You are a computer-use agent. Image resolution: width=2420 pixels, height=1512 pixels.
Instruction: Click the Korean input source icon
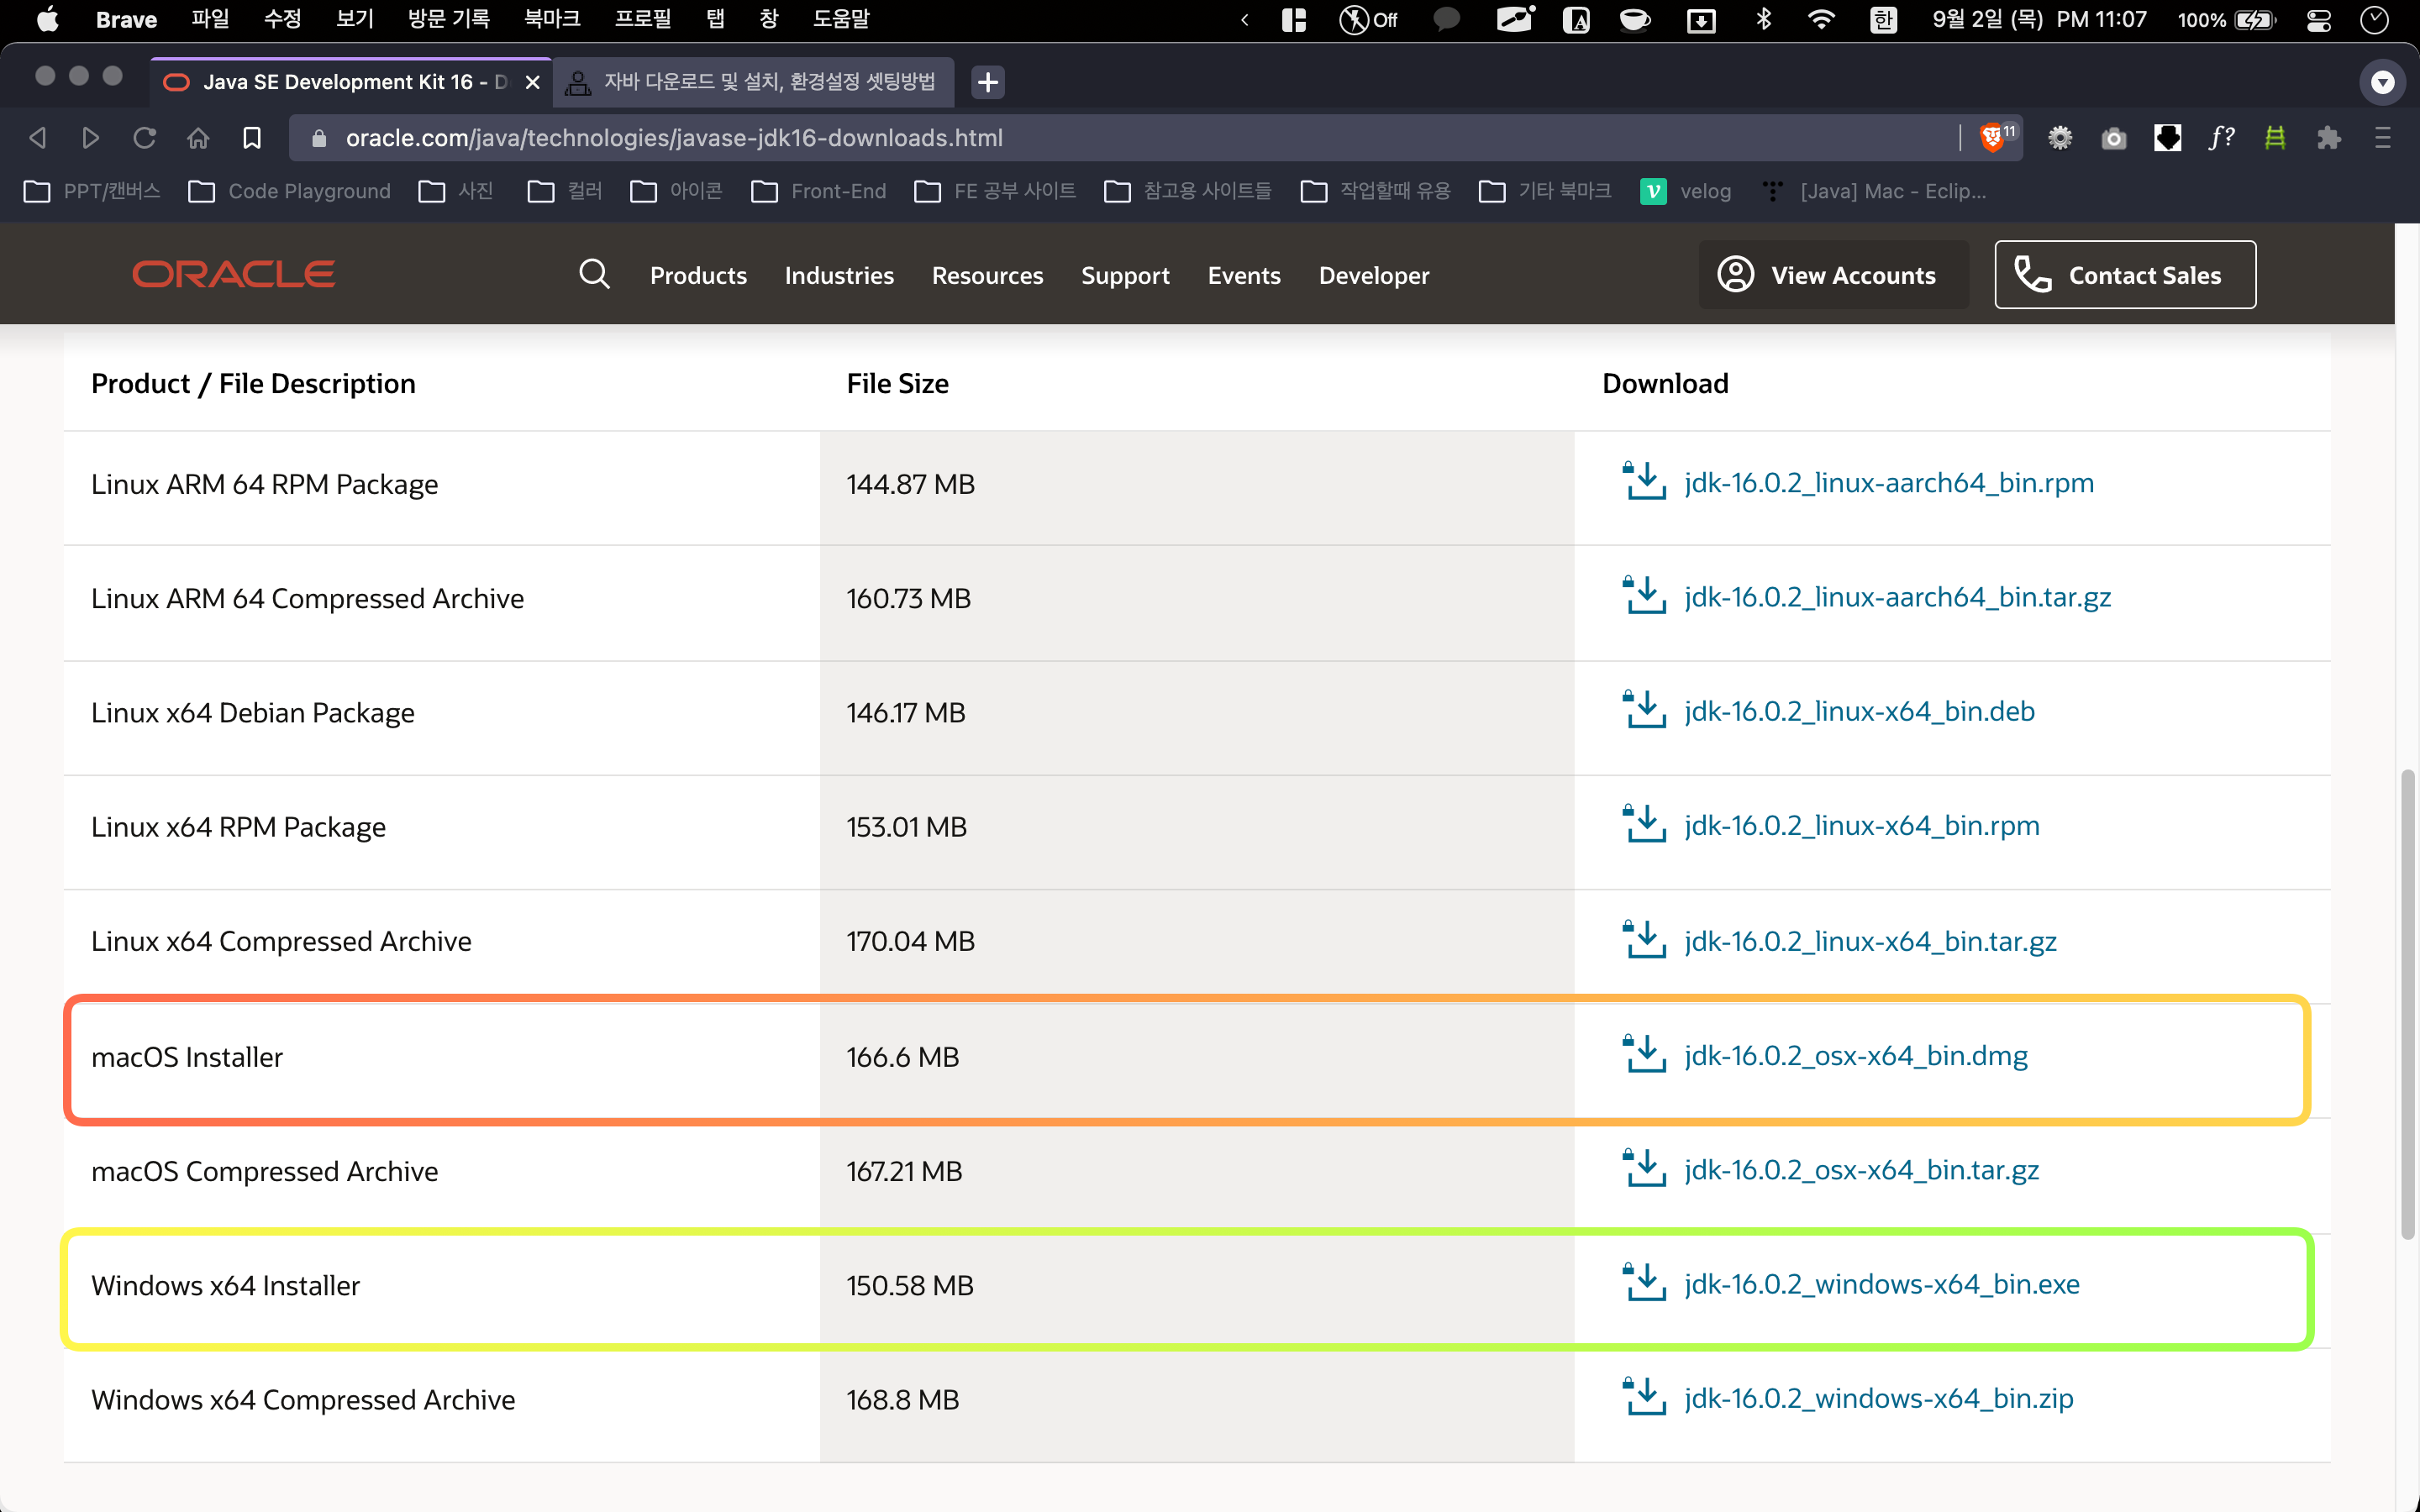pyautogui.click(x=1883, y=19)
